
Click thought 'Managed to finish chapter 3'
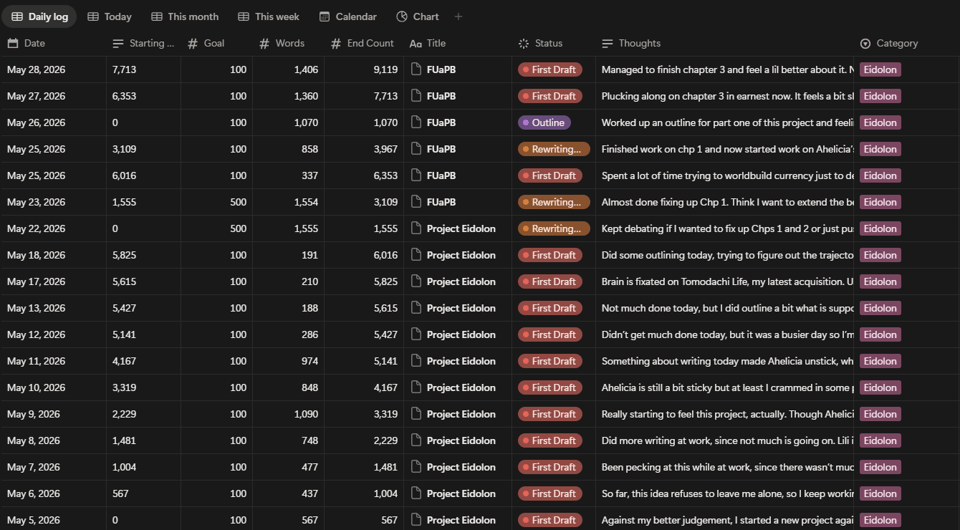coord(725,69)
